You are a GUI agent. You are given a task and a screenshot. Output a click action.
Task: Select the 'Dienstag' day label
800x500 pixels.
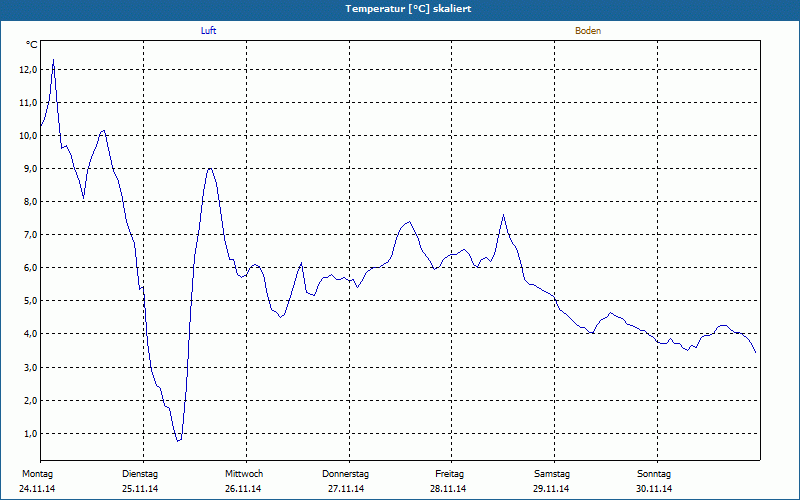(140, 474)
